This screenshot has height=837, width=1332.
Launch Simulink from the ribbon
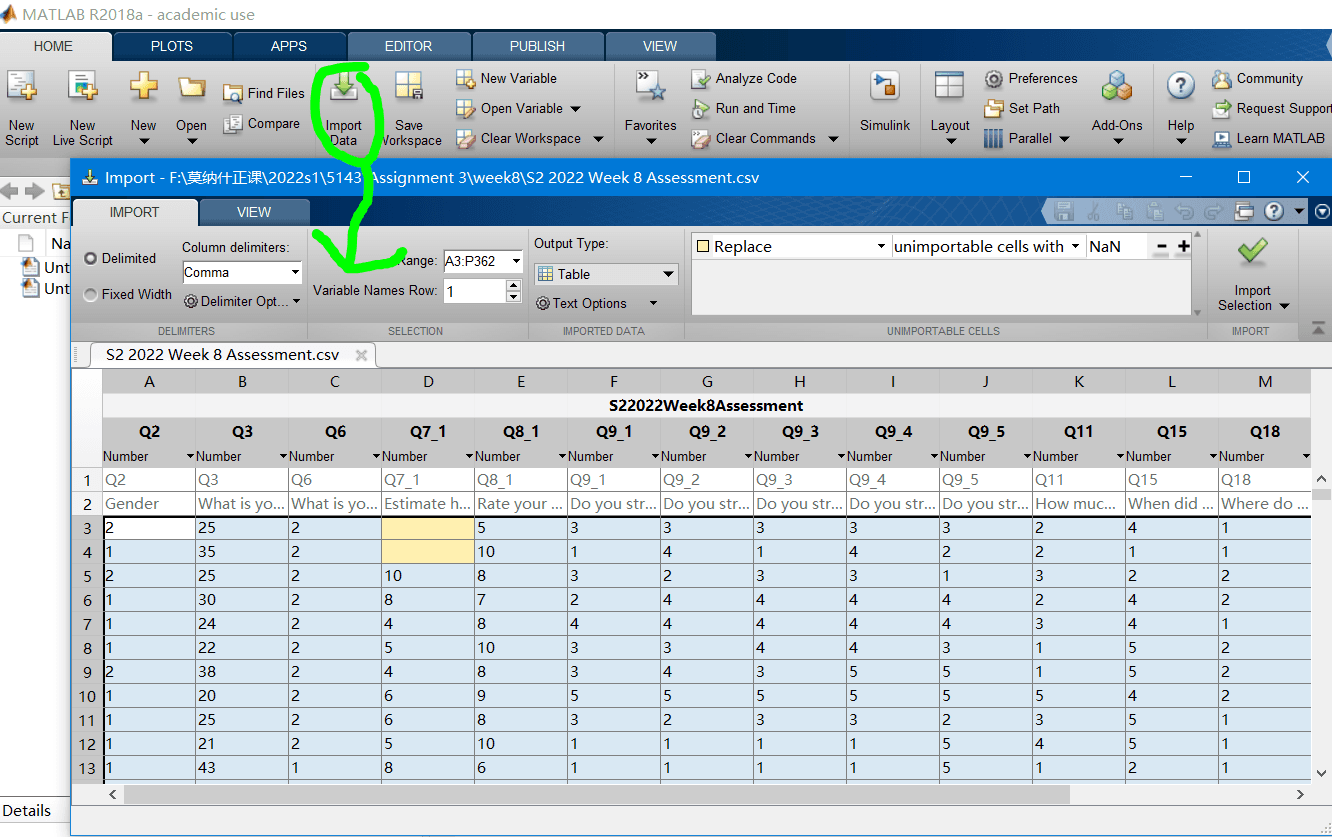point(885,102)
